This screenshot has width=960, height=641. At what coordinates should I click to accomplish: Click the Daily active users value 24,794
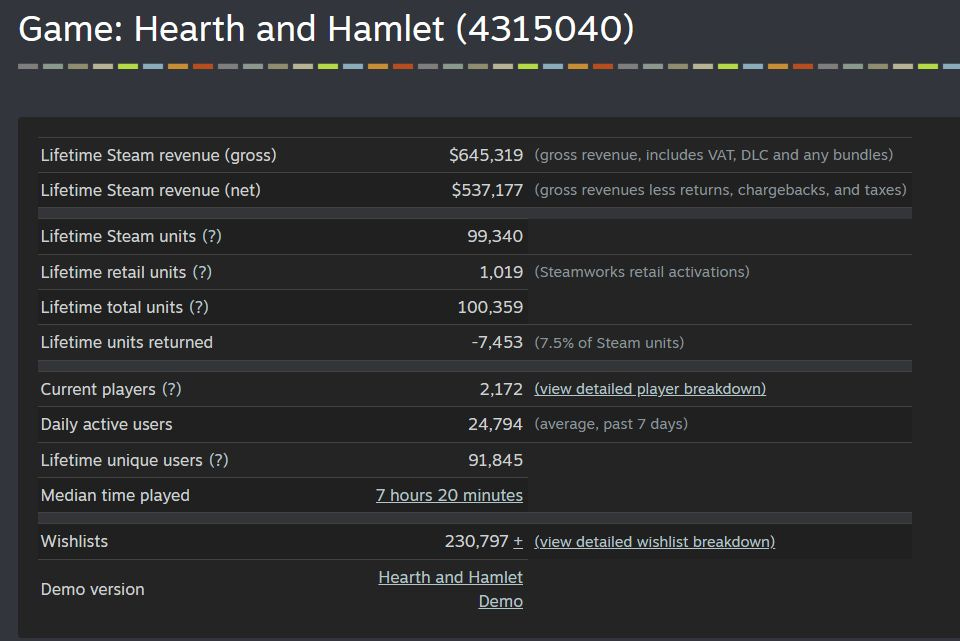(495, 424)
